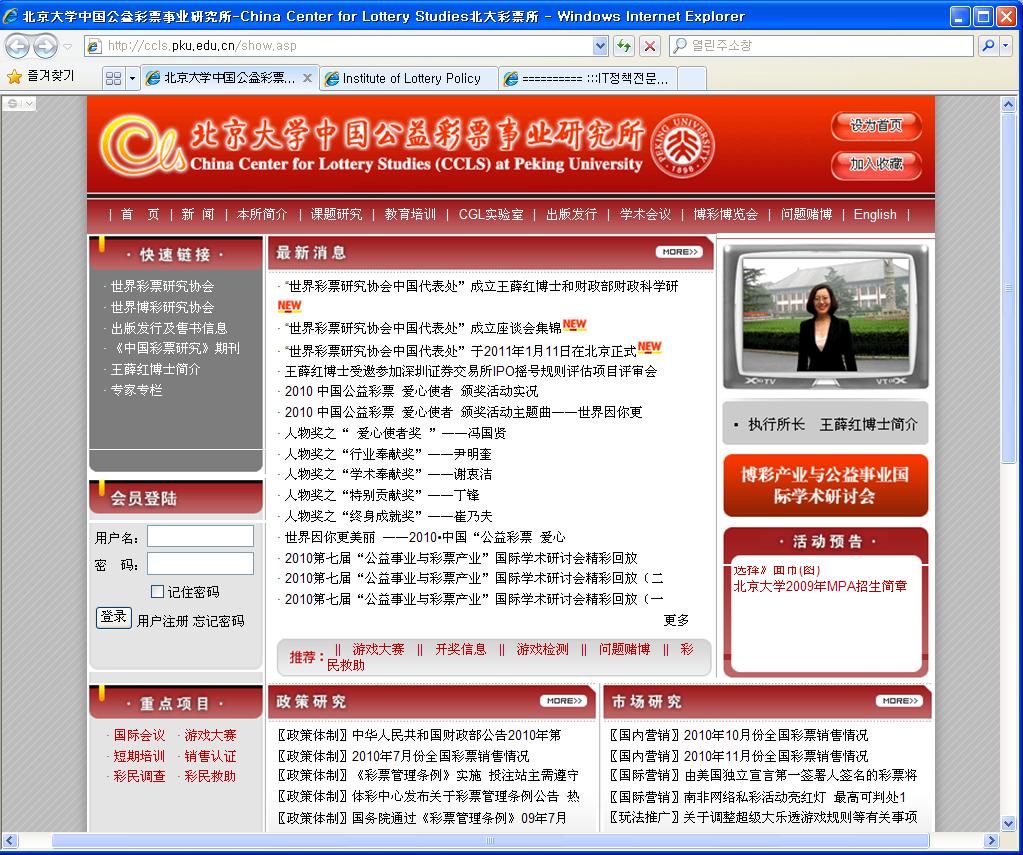This screenshot has width=1023, height=855.
Task: Click the Quick Tabs grid icon
Action: click(113, 78)
